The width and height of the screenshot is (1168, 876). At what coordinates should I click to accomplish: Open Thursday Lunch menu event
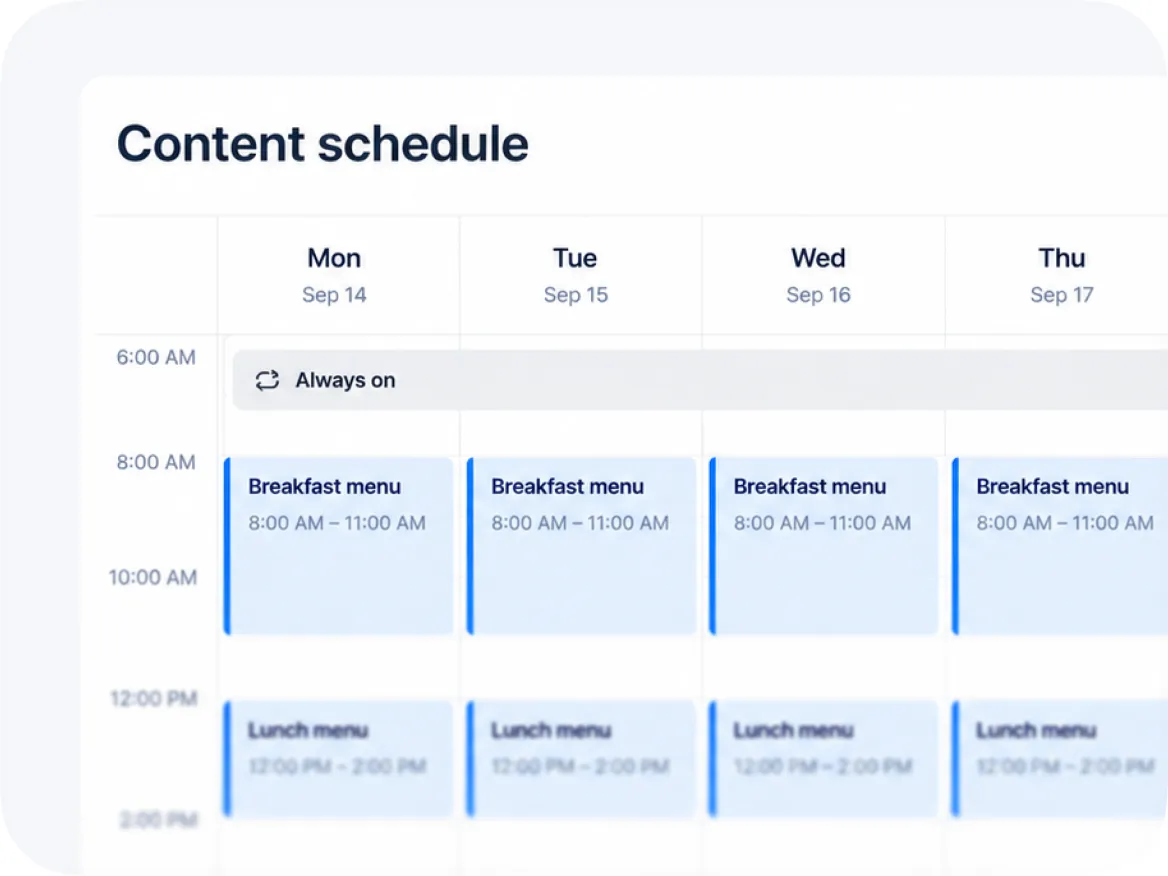click(x=1060, y=758)
